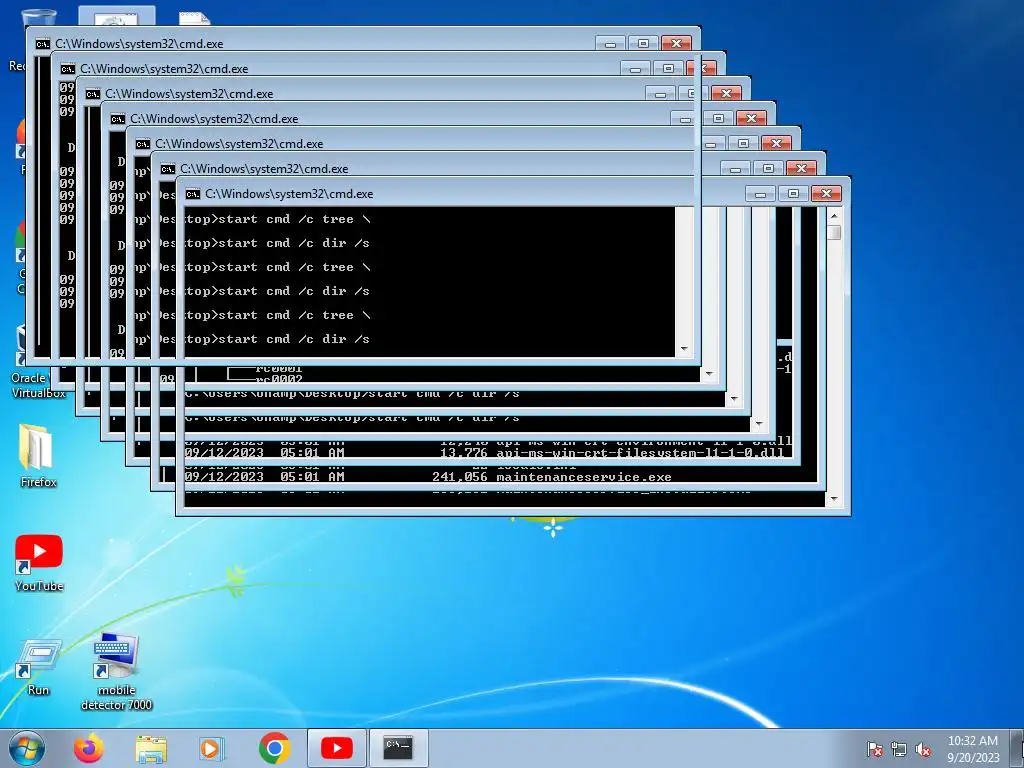
Task: Click the up arrow of the rearmost cmd scrollbar
Action: (834, 215)
